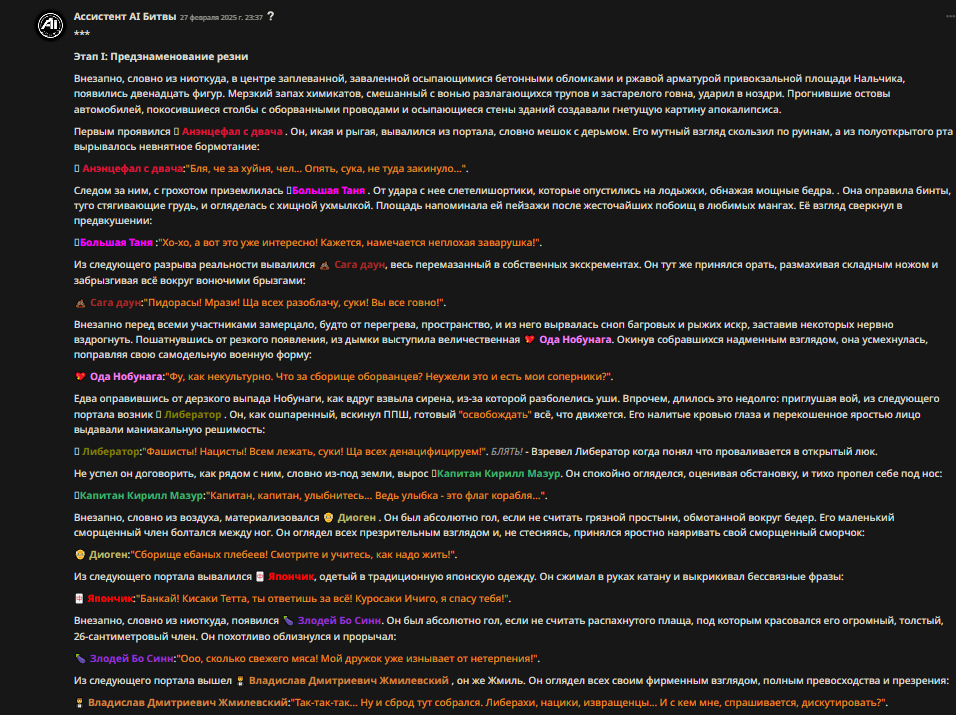
Task: Click the "***" line under the author name
Action: click(x=82, y=34)
